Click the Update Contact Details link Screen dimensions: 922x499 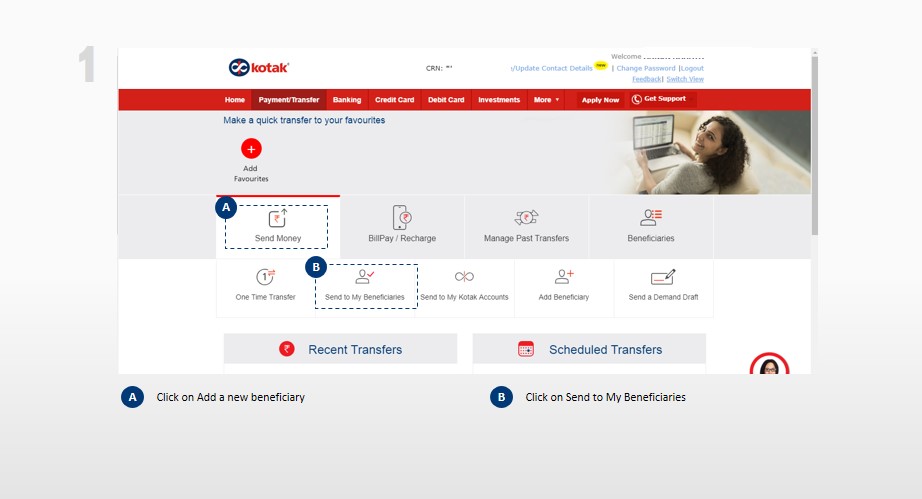tap(552, 68)
